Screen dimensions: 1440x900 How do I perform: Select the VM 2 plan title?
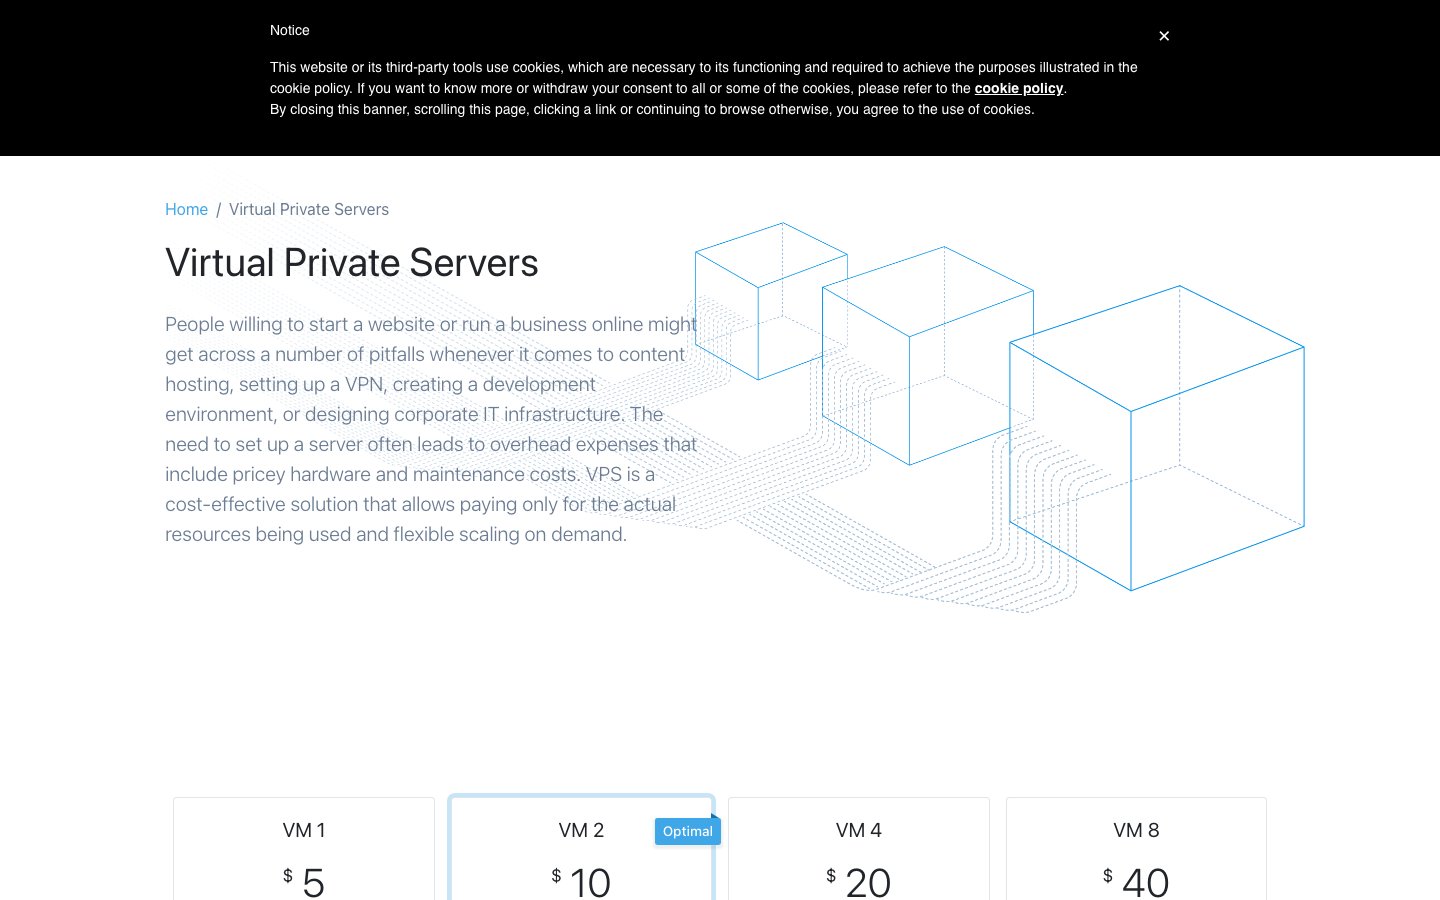[x=581, y=830]
